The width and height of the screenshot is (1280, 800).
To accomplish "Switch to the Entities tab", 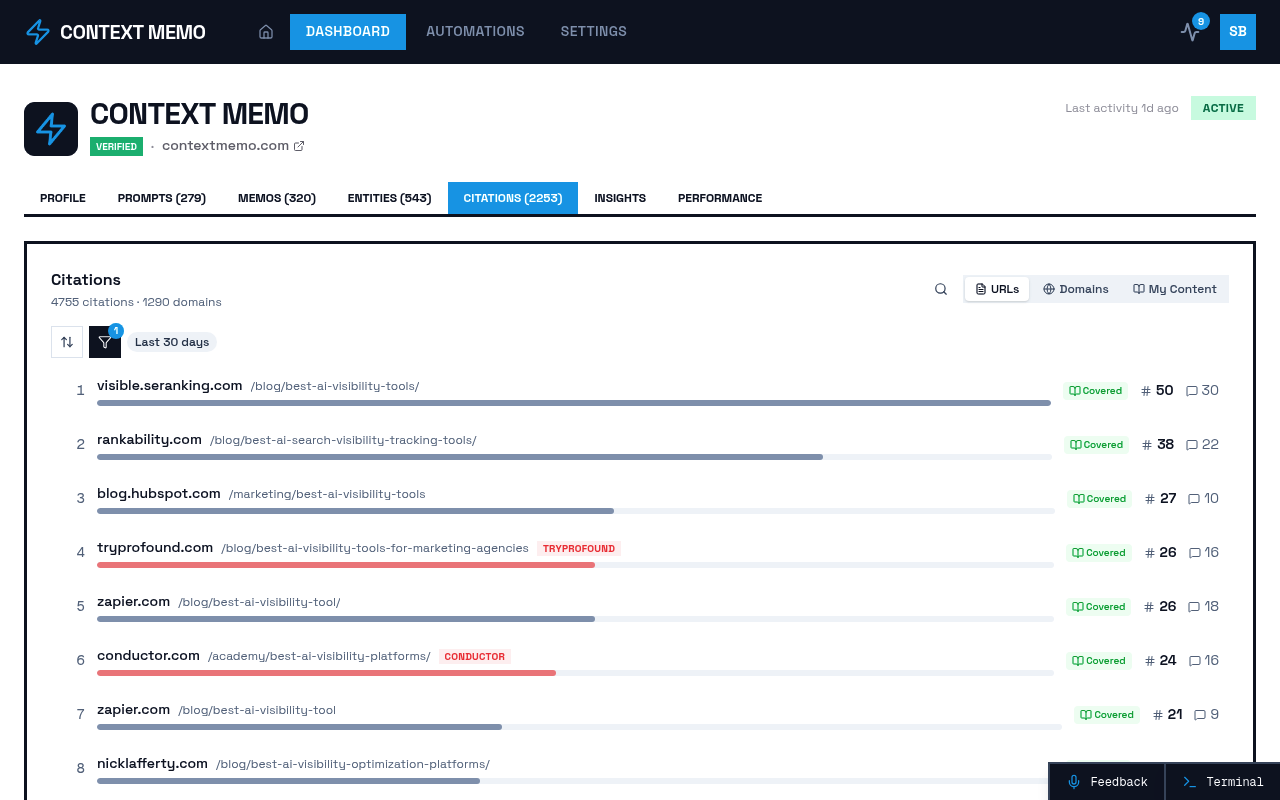I will tap(389, 197).
